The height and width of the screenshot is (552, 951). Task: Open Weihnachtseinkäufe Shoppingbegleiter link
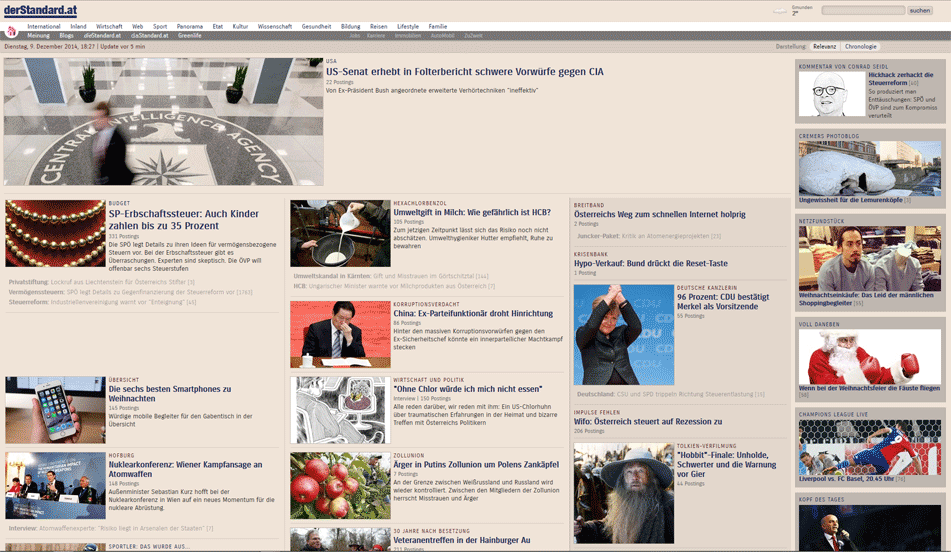point(866,299)
